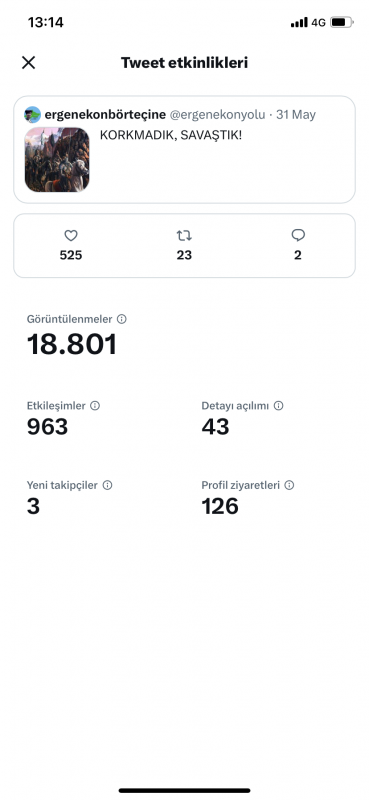Open the @ergenekonyolu handle

pyautogui.click(x=217, y=115)
